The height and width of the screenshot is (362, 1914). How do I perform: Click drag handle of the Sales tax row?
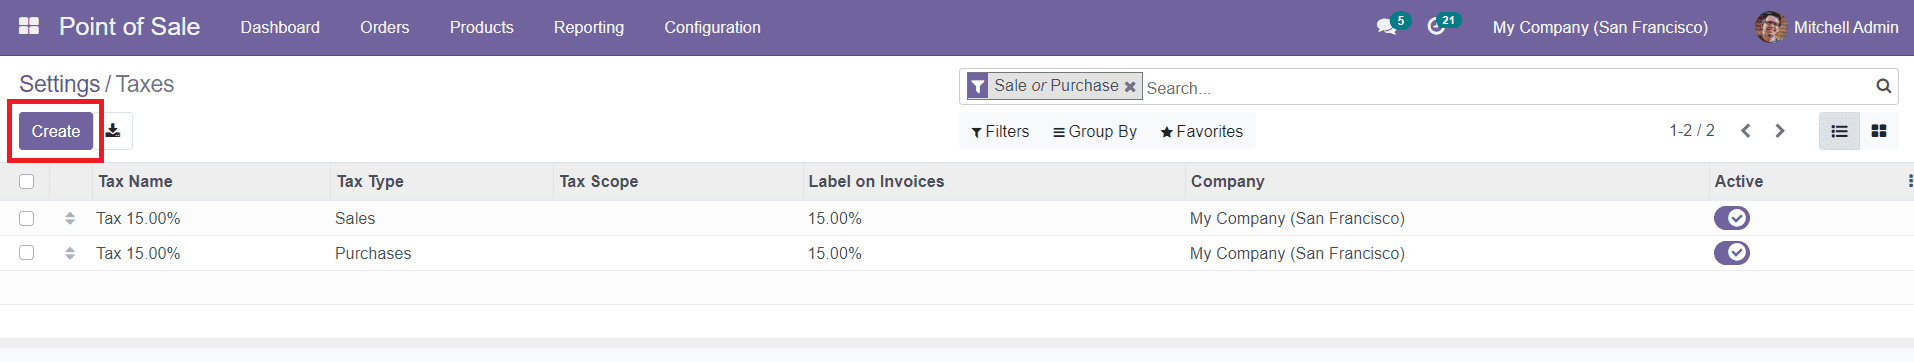tap(70, 218)
